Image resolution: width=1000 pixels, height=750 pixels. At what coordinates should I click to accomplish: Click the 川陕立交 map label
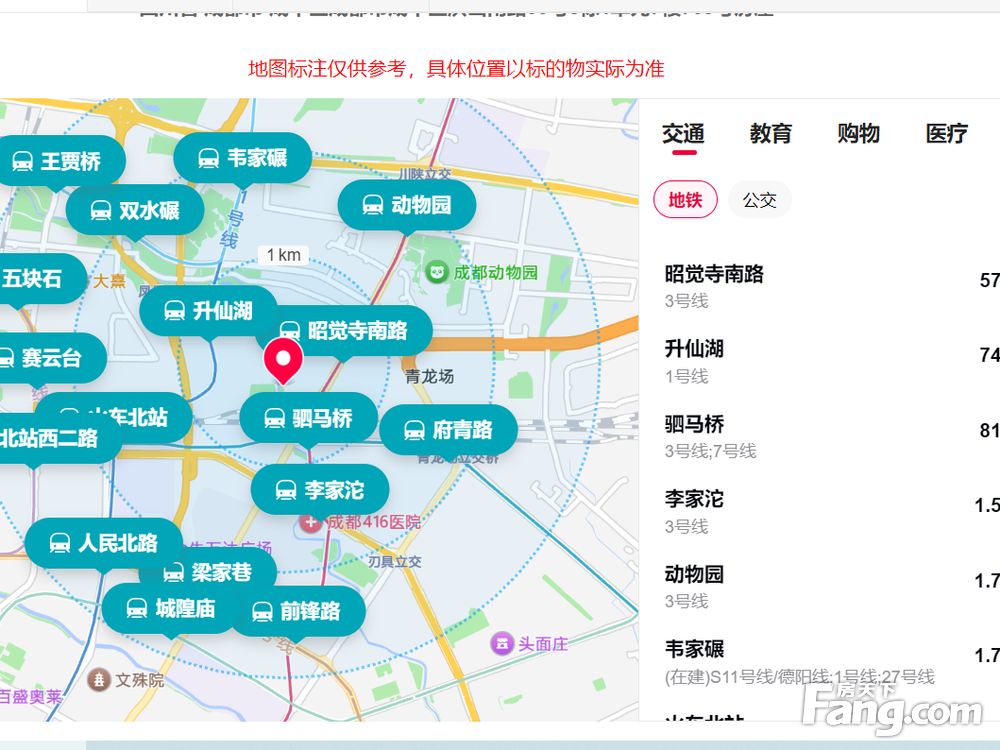[425, 173]
